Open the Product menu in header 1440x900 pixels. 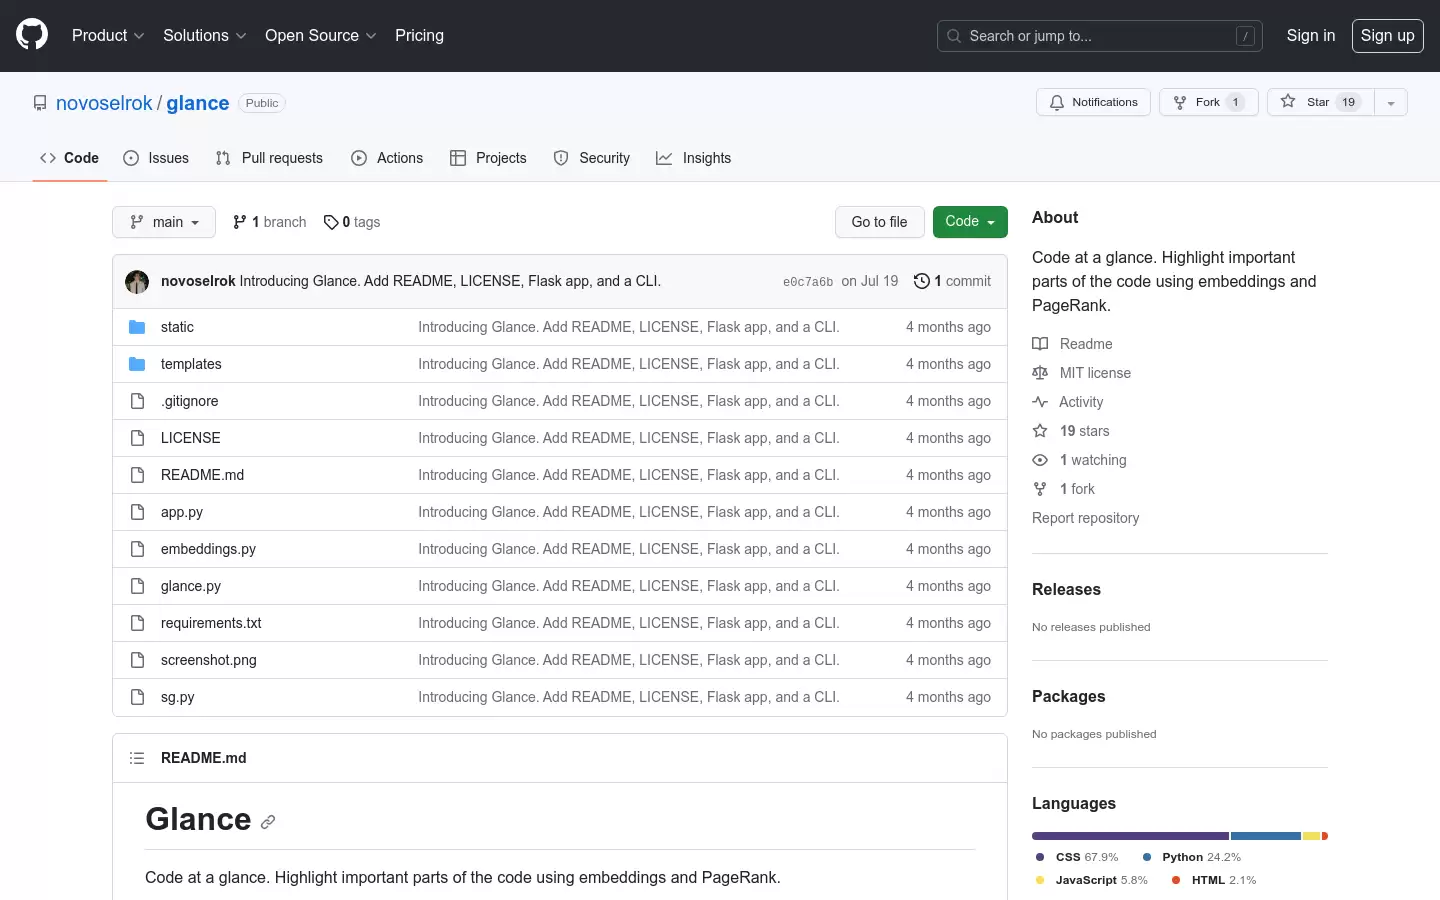tap(108, 35)
